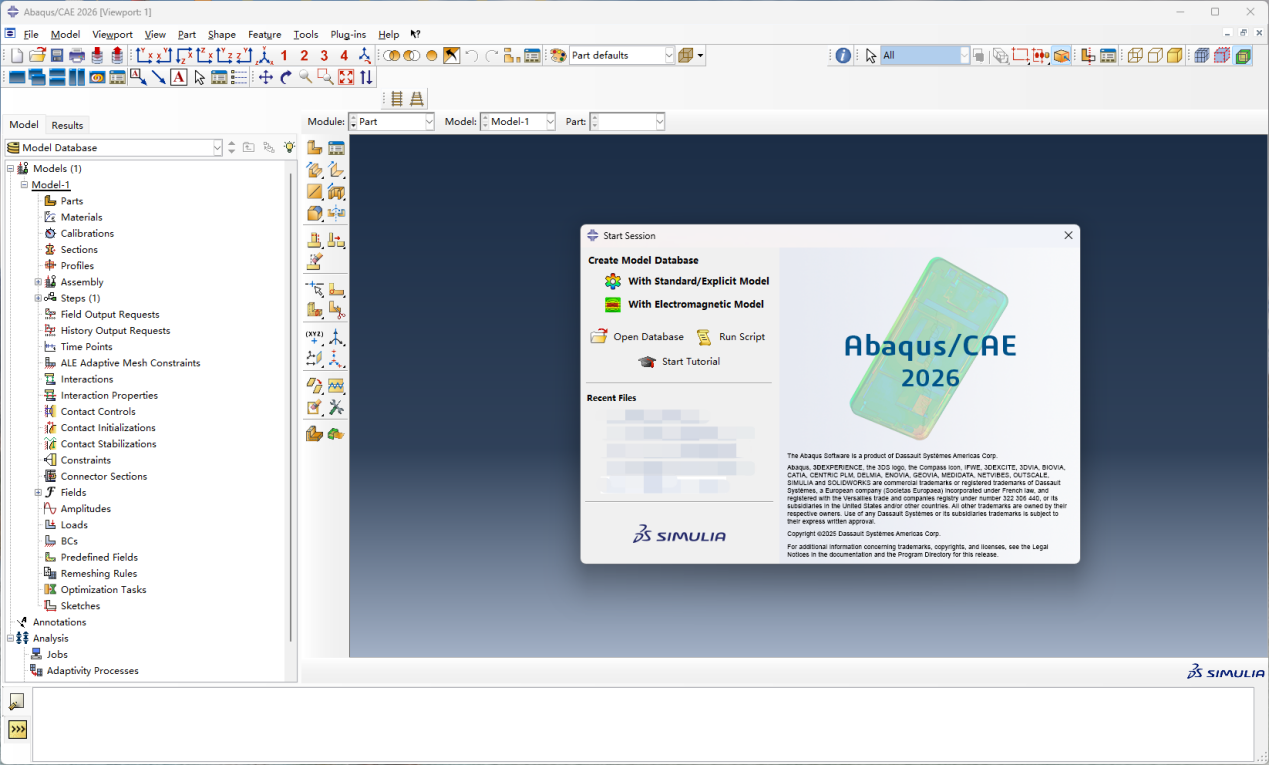Toggle the blue meshed cube display icon

point(1202,56)
